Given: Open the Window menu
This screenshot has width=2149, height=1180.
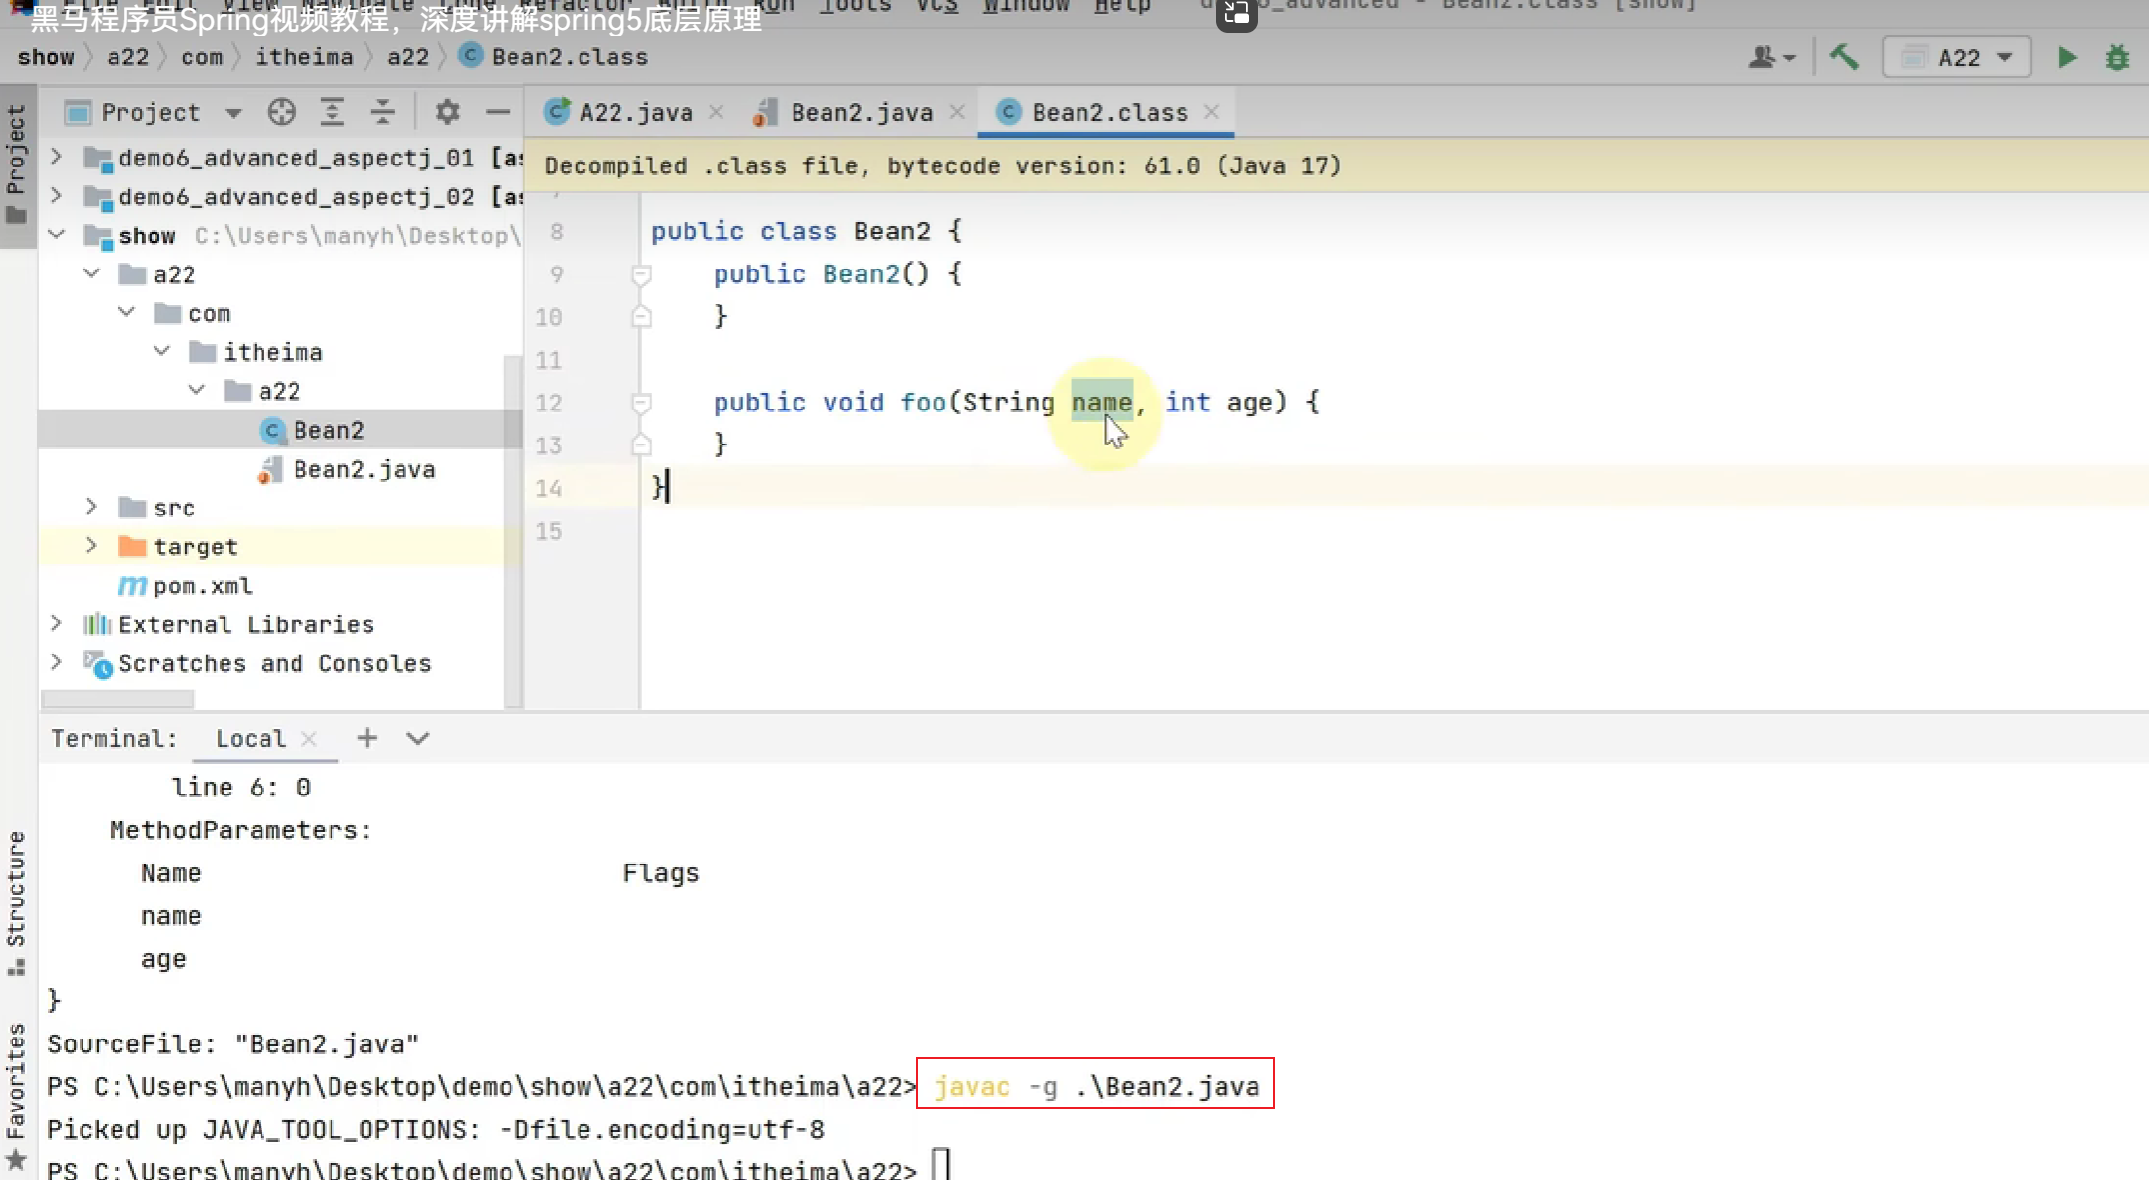Looking at the screenshot, I should coord(1026,7).
